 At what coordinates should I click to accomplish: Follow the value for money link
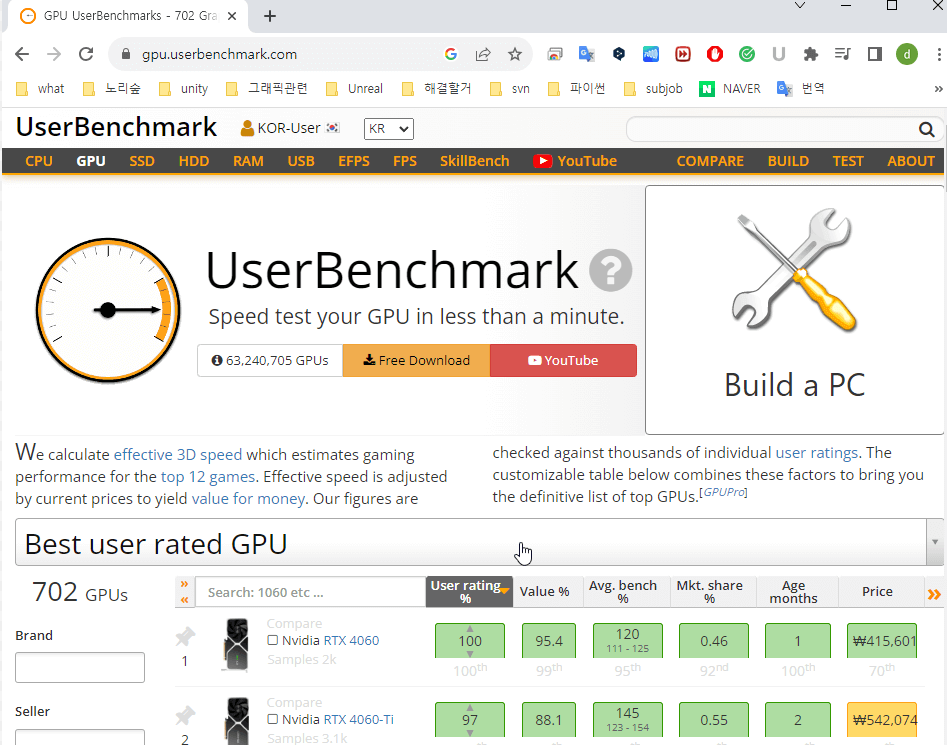[248, 499]
